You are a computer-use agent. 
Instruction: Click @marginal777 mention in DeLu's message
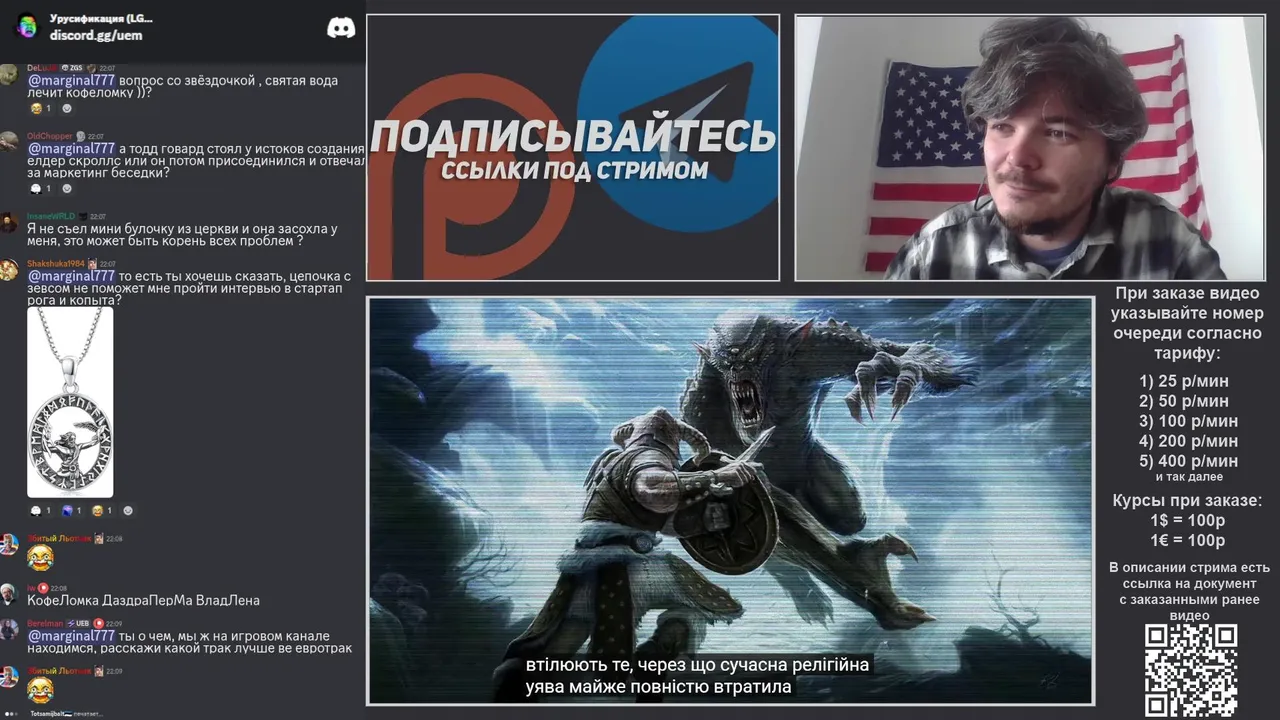[x=71, y=80]
